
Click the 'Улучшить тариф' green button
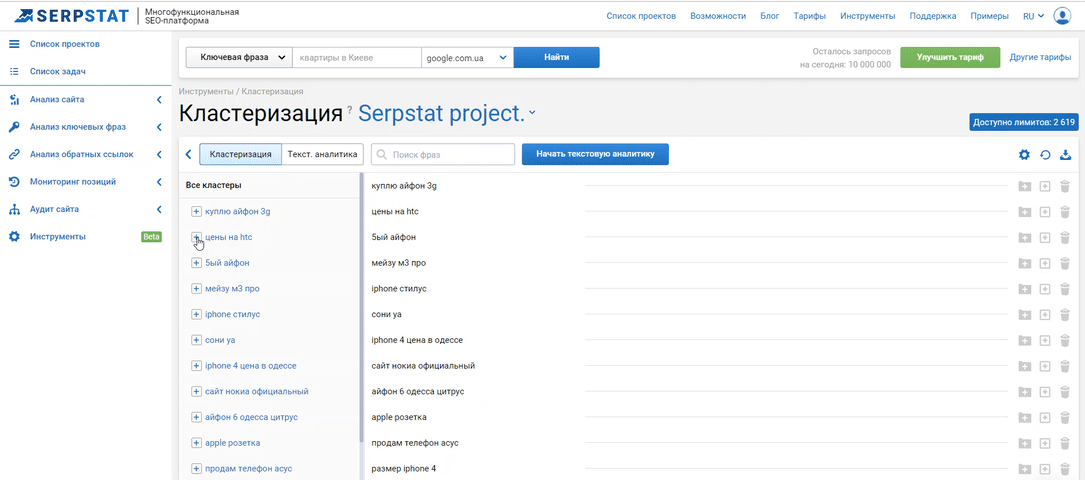tap(950, 57)
